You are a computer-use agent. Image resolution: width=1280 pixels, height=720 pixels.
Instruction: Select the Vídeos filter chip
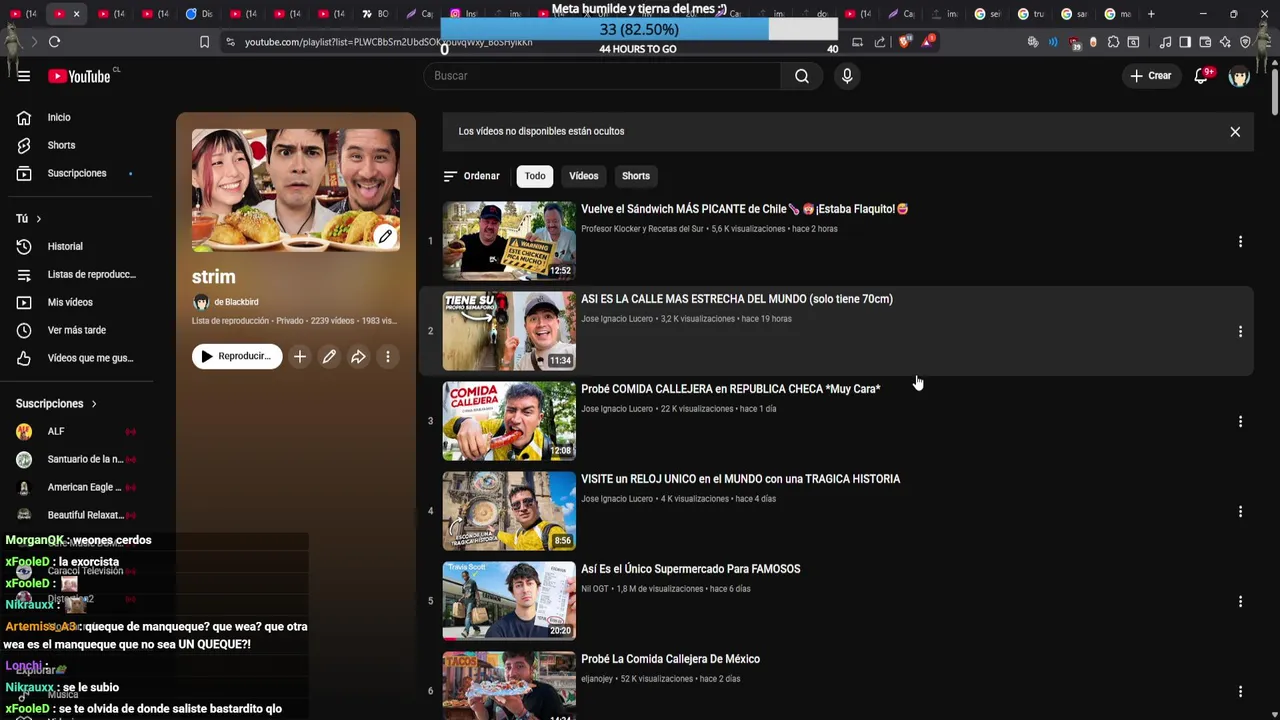pos(584,176)
